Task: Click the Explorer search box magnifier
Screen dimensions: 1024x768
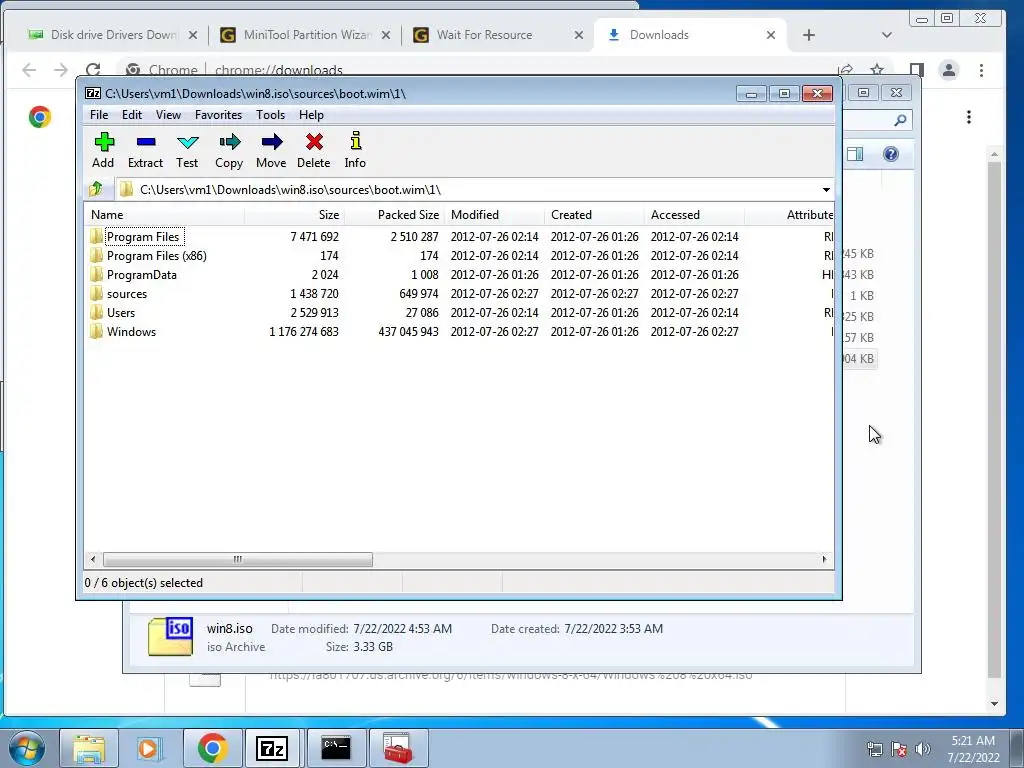Action: [900, 120]
